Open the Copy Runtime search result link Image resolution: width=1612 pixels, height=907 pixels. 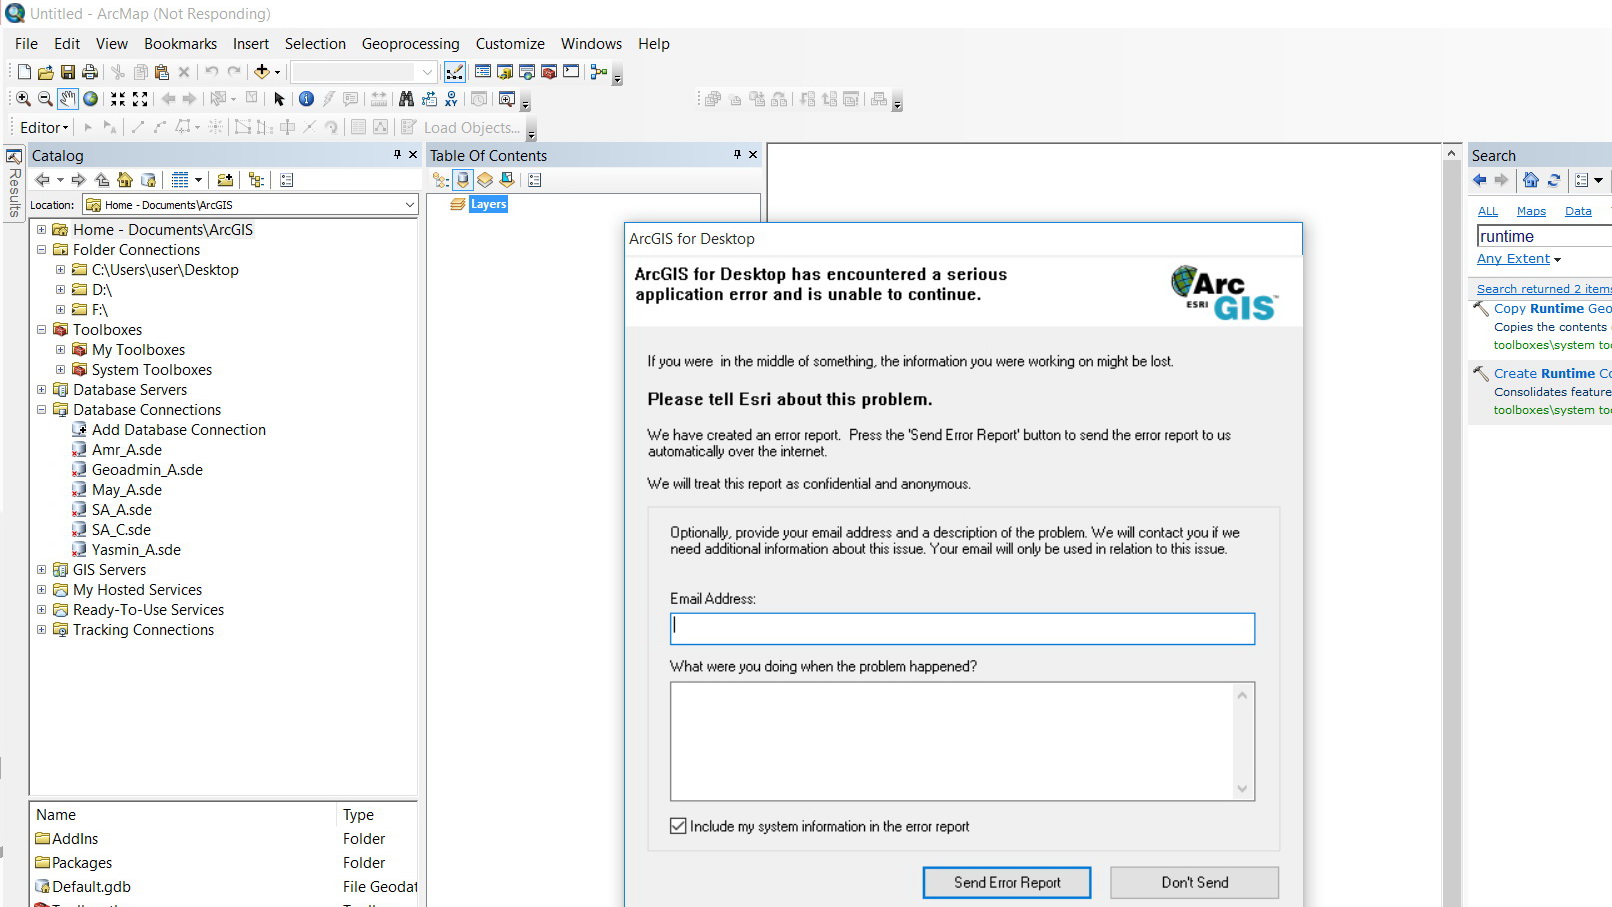[1552, 308]
